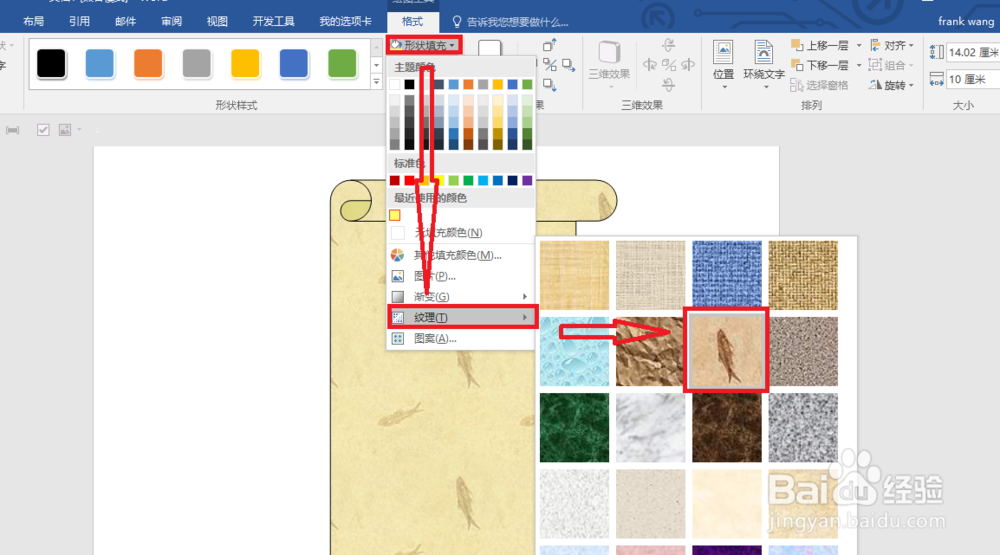Select the recycled paper texture

651,504
